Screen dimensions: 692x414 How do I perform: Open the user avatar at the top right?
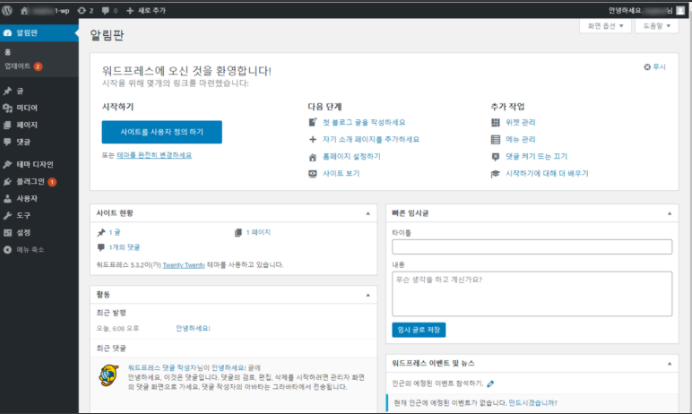pyautogui.click(x=681, y=11)
